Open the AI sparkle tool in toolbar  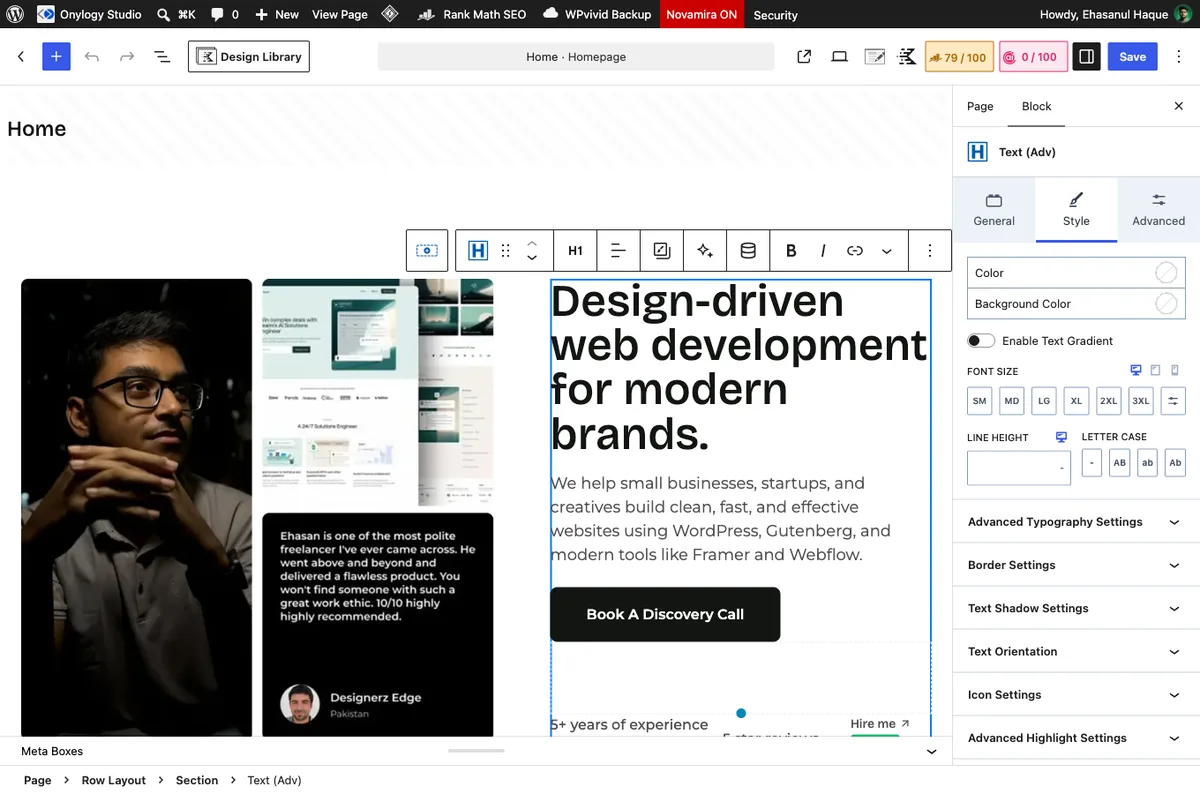pos(705,251)
